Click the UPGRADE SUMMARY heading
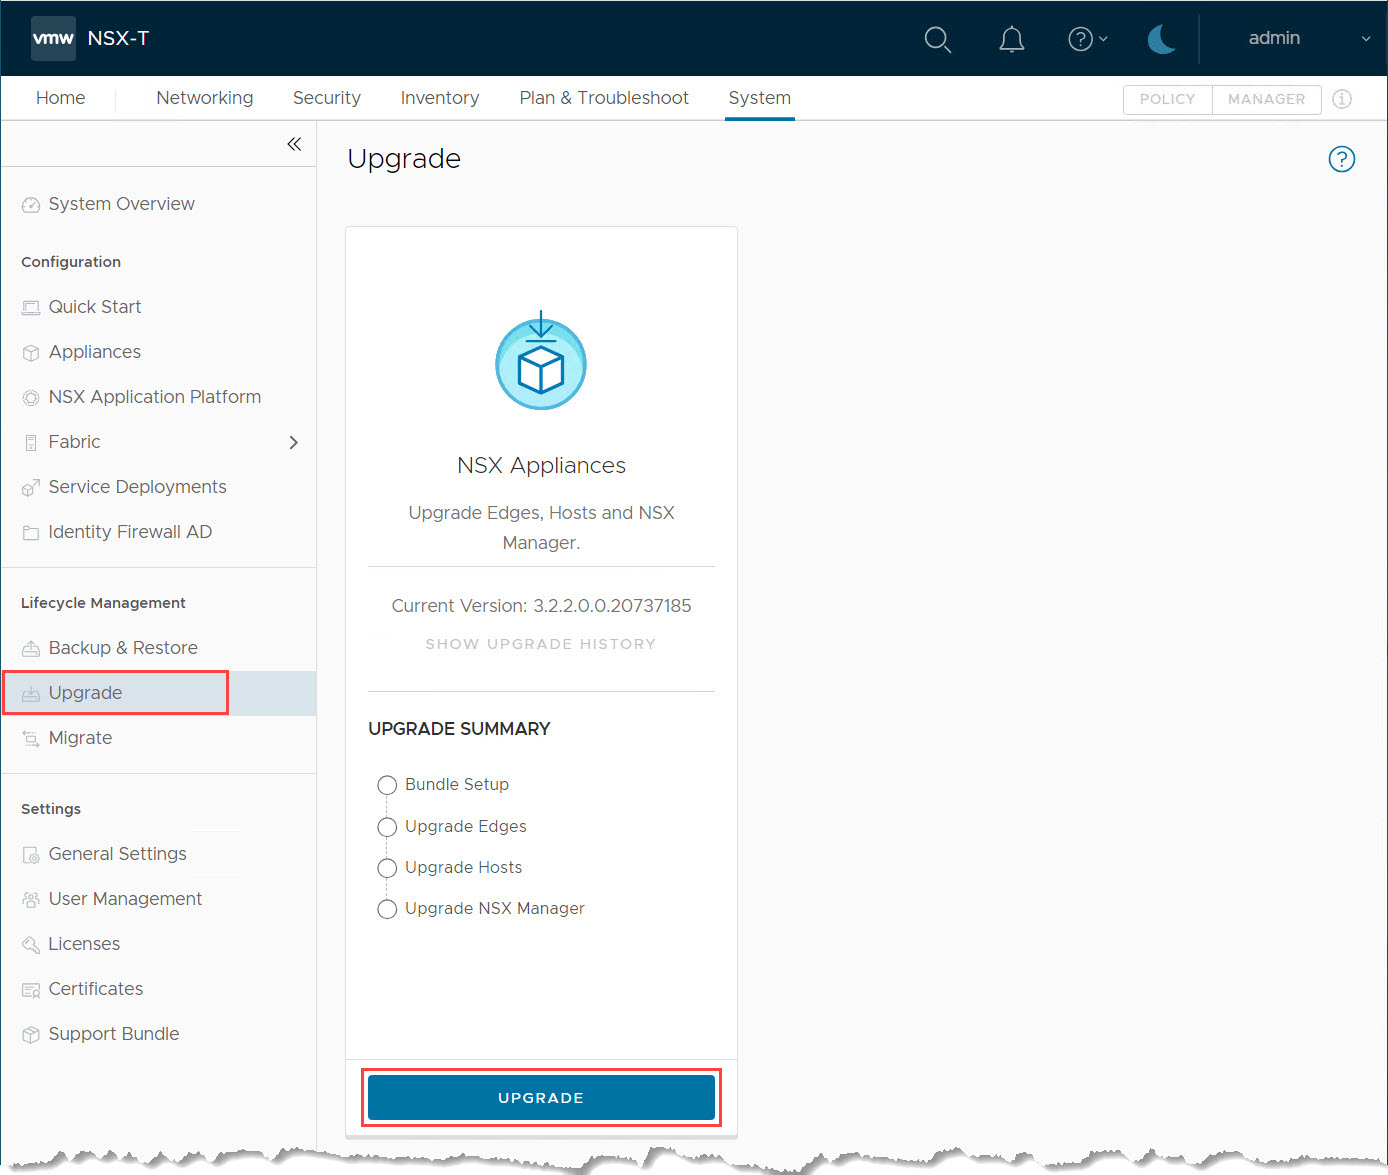This screenshot has height=1175, width=1388. (459, 729)
